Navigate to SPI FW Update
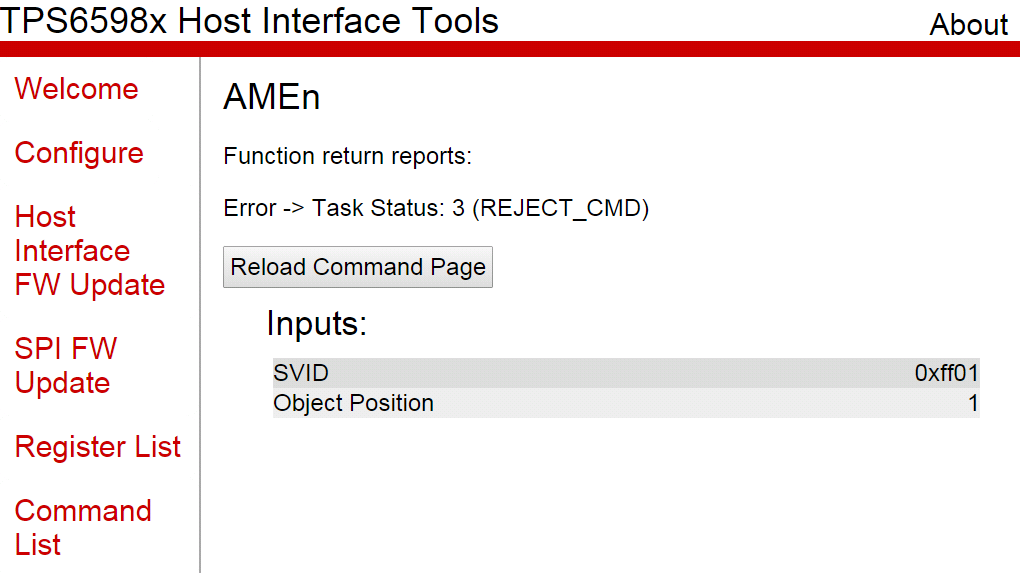This screenshot has width=1020, height=573. 66,366
